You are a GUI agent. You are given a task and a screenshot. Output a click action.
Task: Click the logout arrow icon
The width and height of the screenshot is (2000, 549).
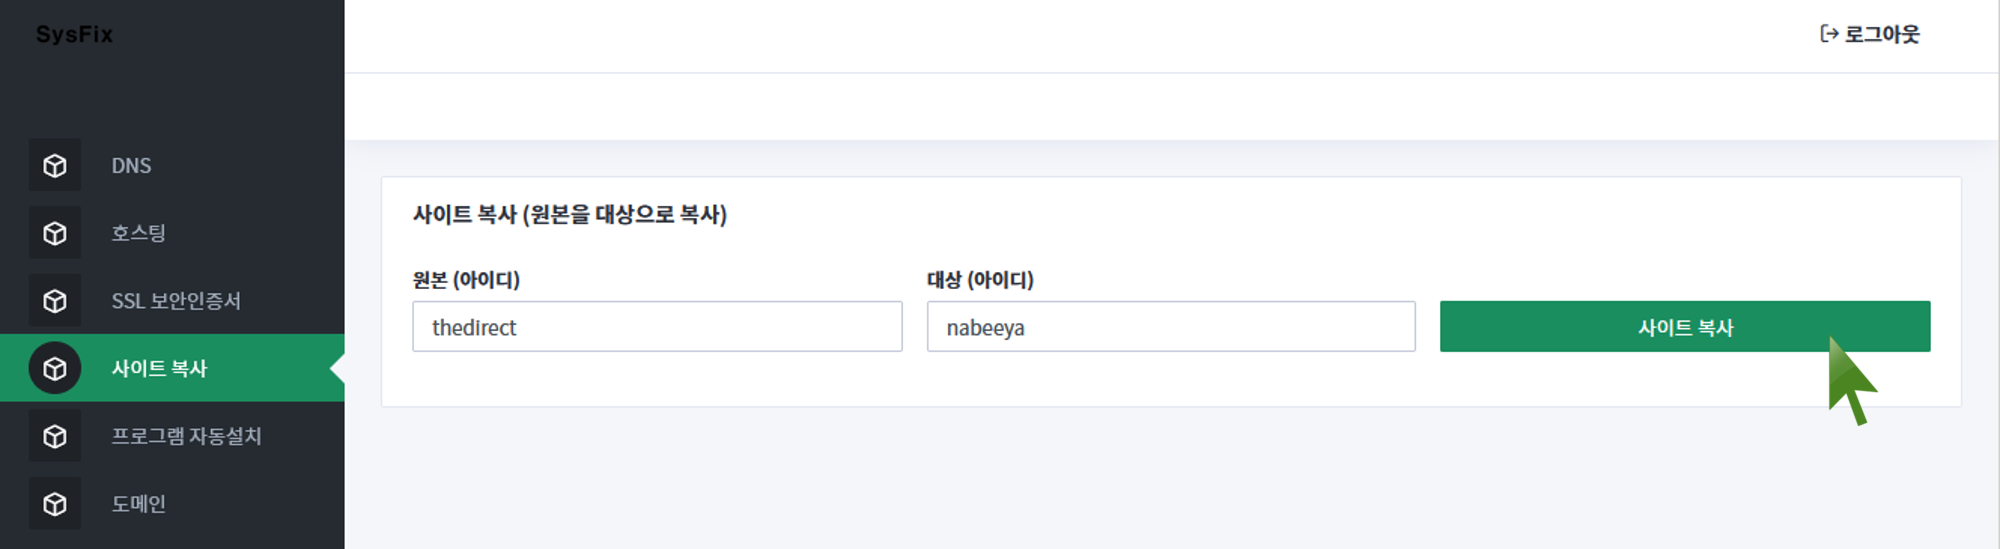point(1829,34)
